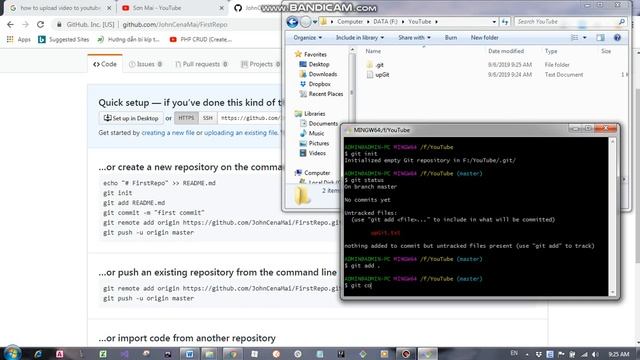The image size is (640, 360).
Task: Open the Share with menu
Action: pos(414,38)
